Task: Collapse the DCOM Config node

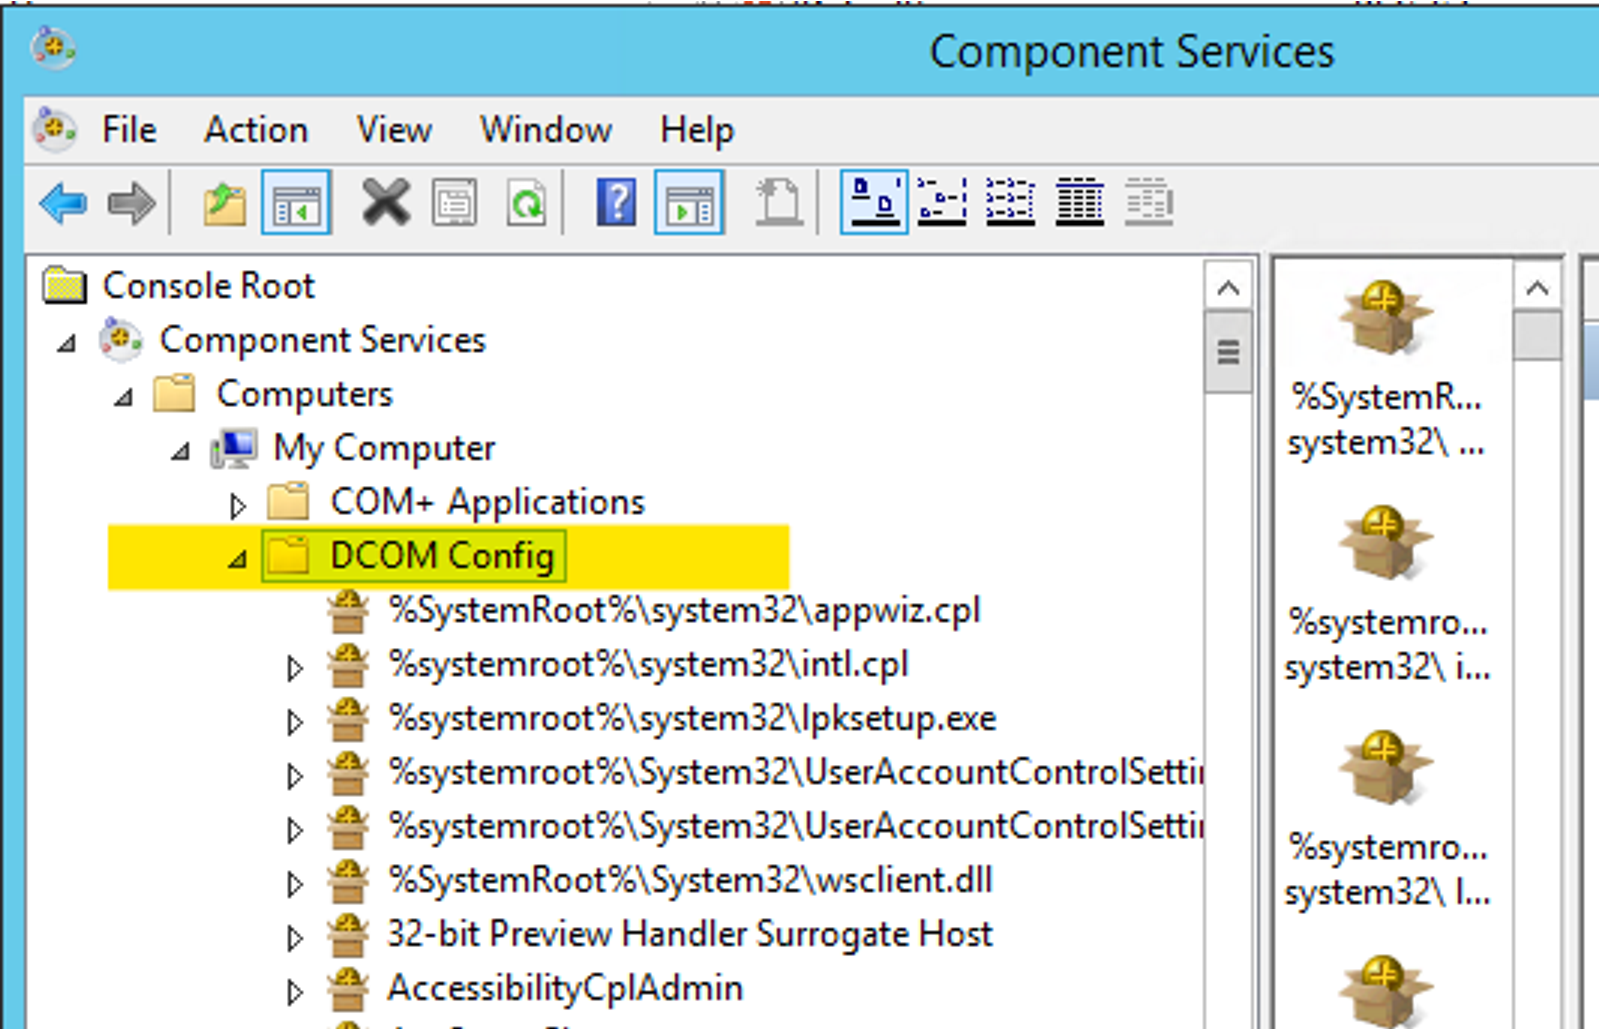Action: pyautogui.click(x=237, y=559)
